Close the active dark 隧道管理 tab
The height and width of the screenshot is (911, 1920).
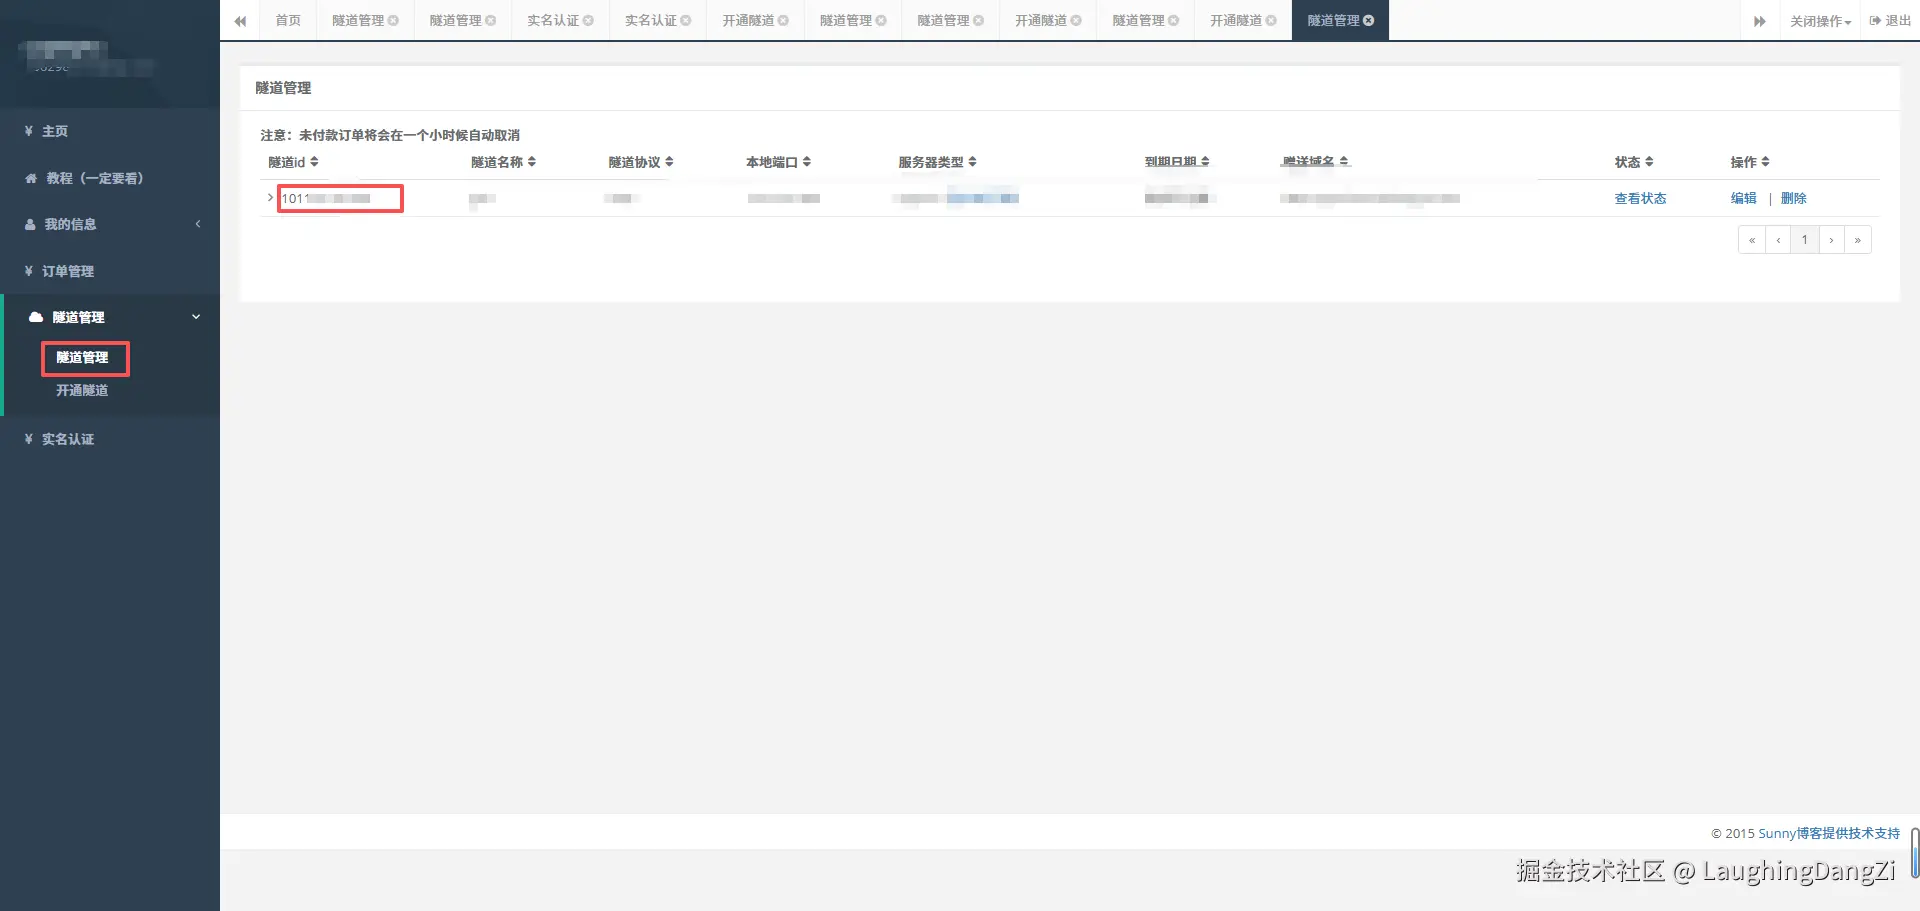pos(1369,20)
